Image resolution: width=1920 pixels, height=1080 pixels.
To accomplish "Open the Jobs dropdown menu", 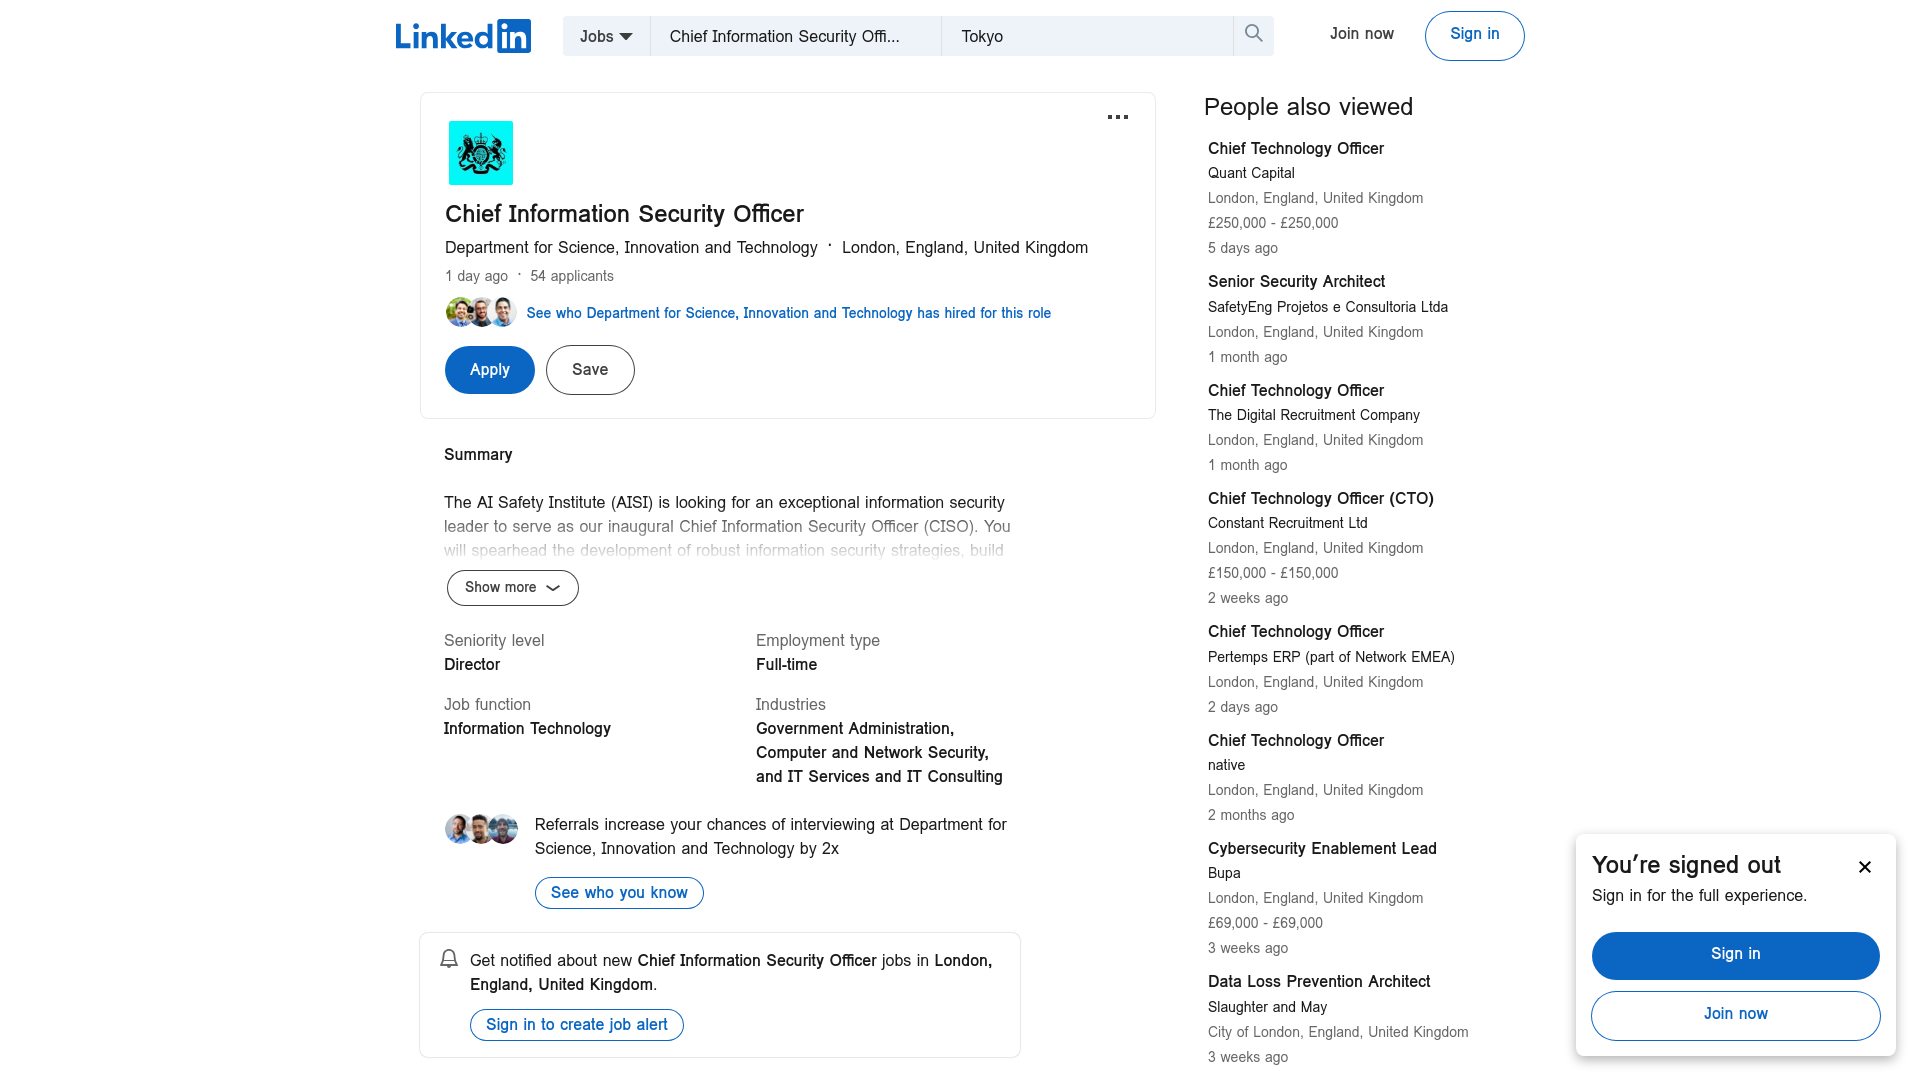I will click(x=605, y=34).
